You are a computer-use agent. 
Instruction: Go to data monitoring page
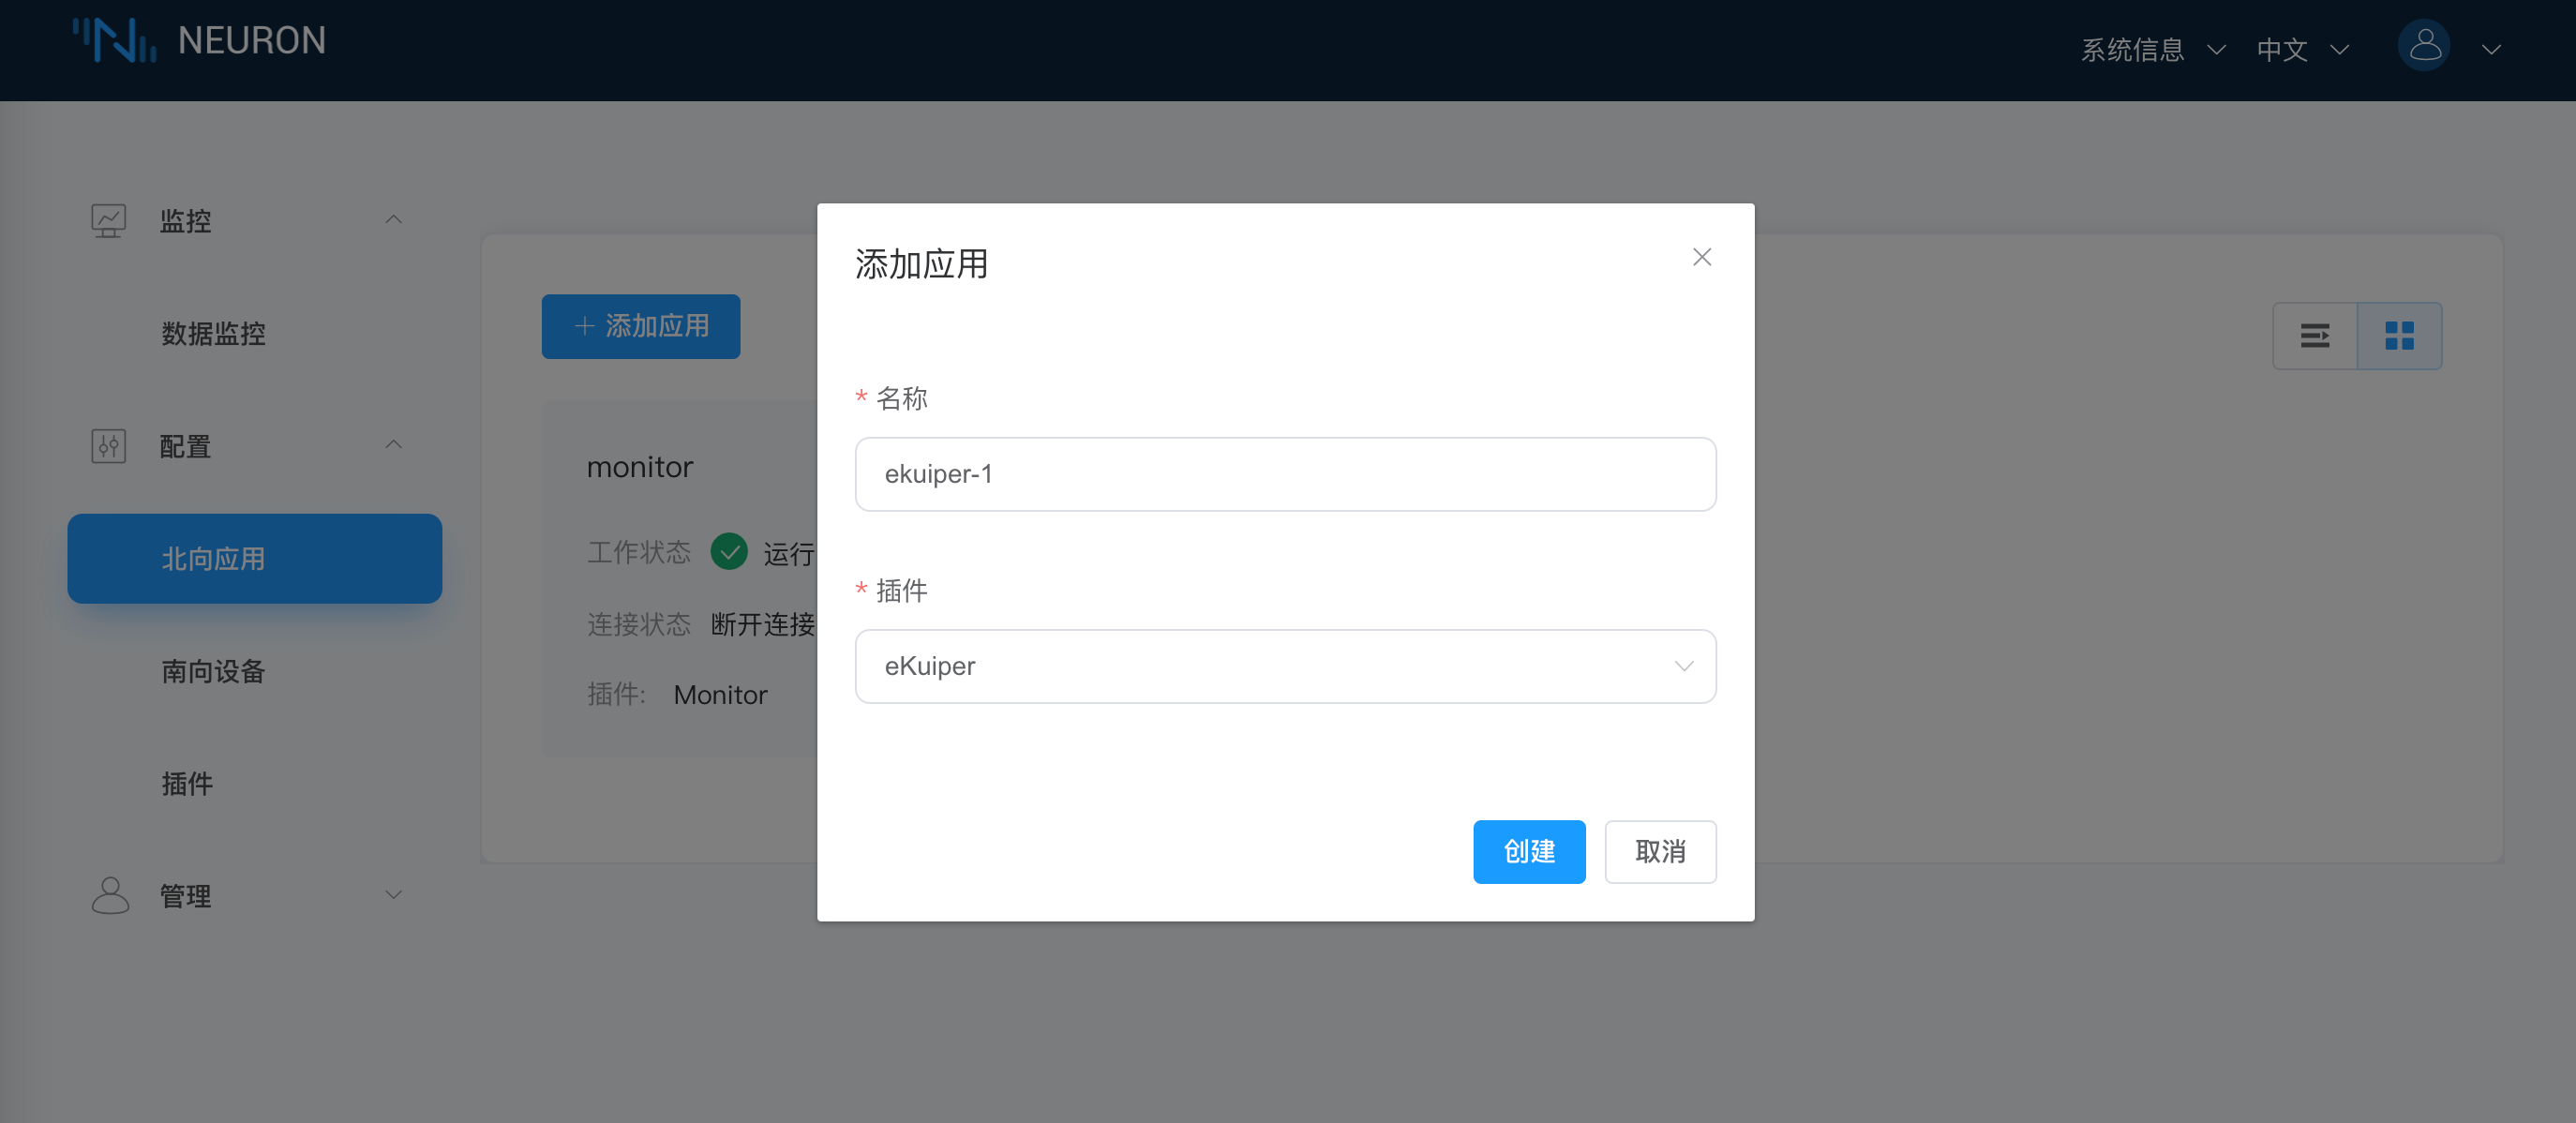(x=213, y=333)
